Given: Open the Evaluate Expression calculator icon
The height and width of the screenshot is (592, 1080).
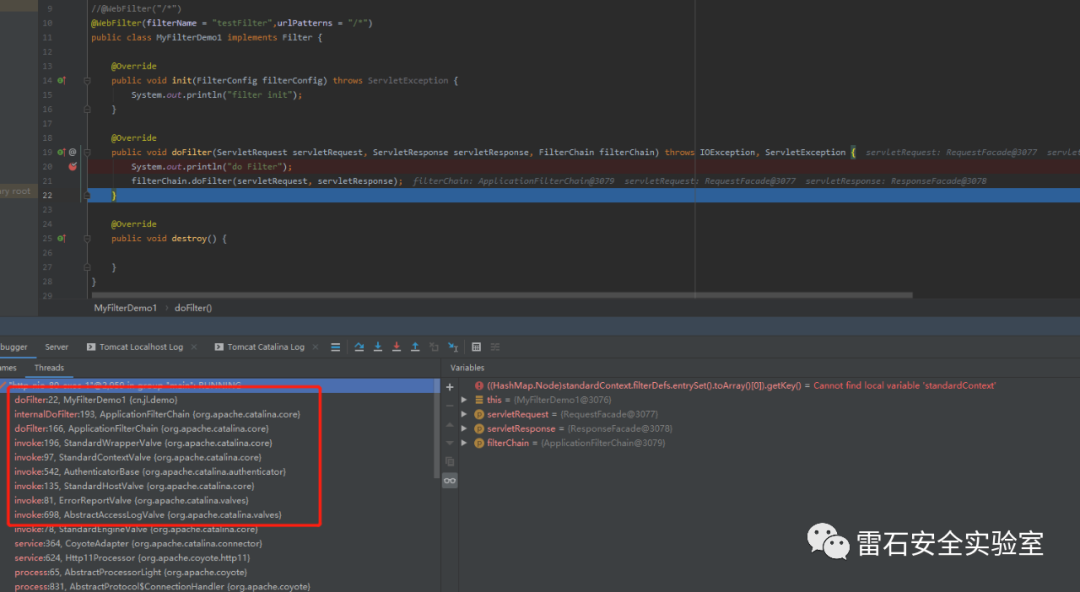Looking at the screenshot, I should coord(476,347).
